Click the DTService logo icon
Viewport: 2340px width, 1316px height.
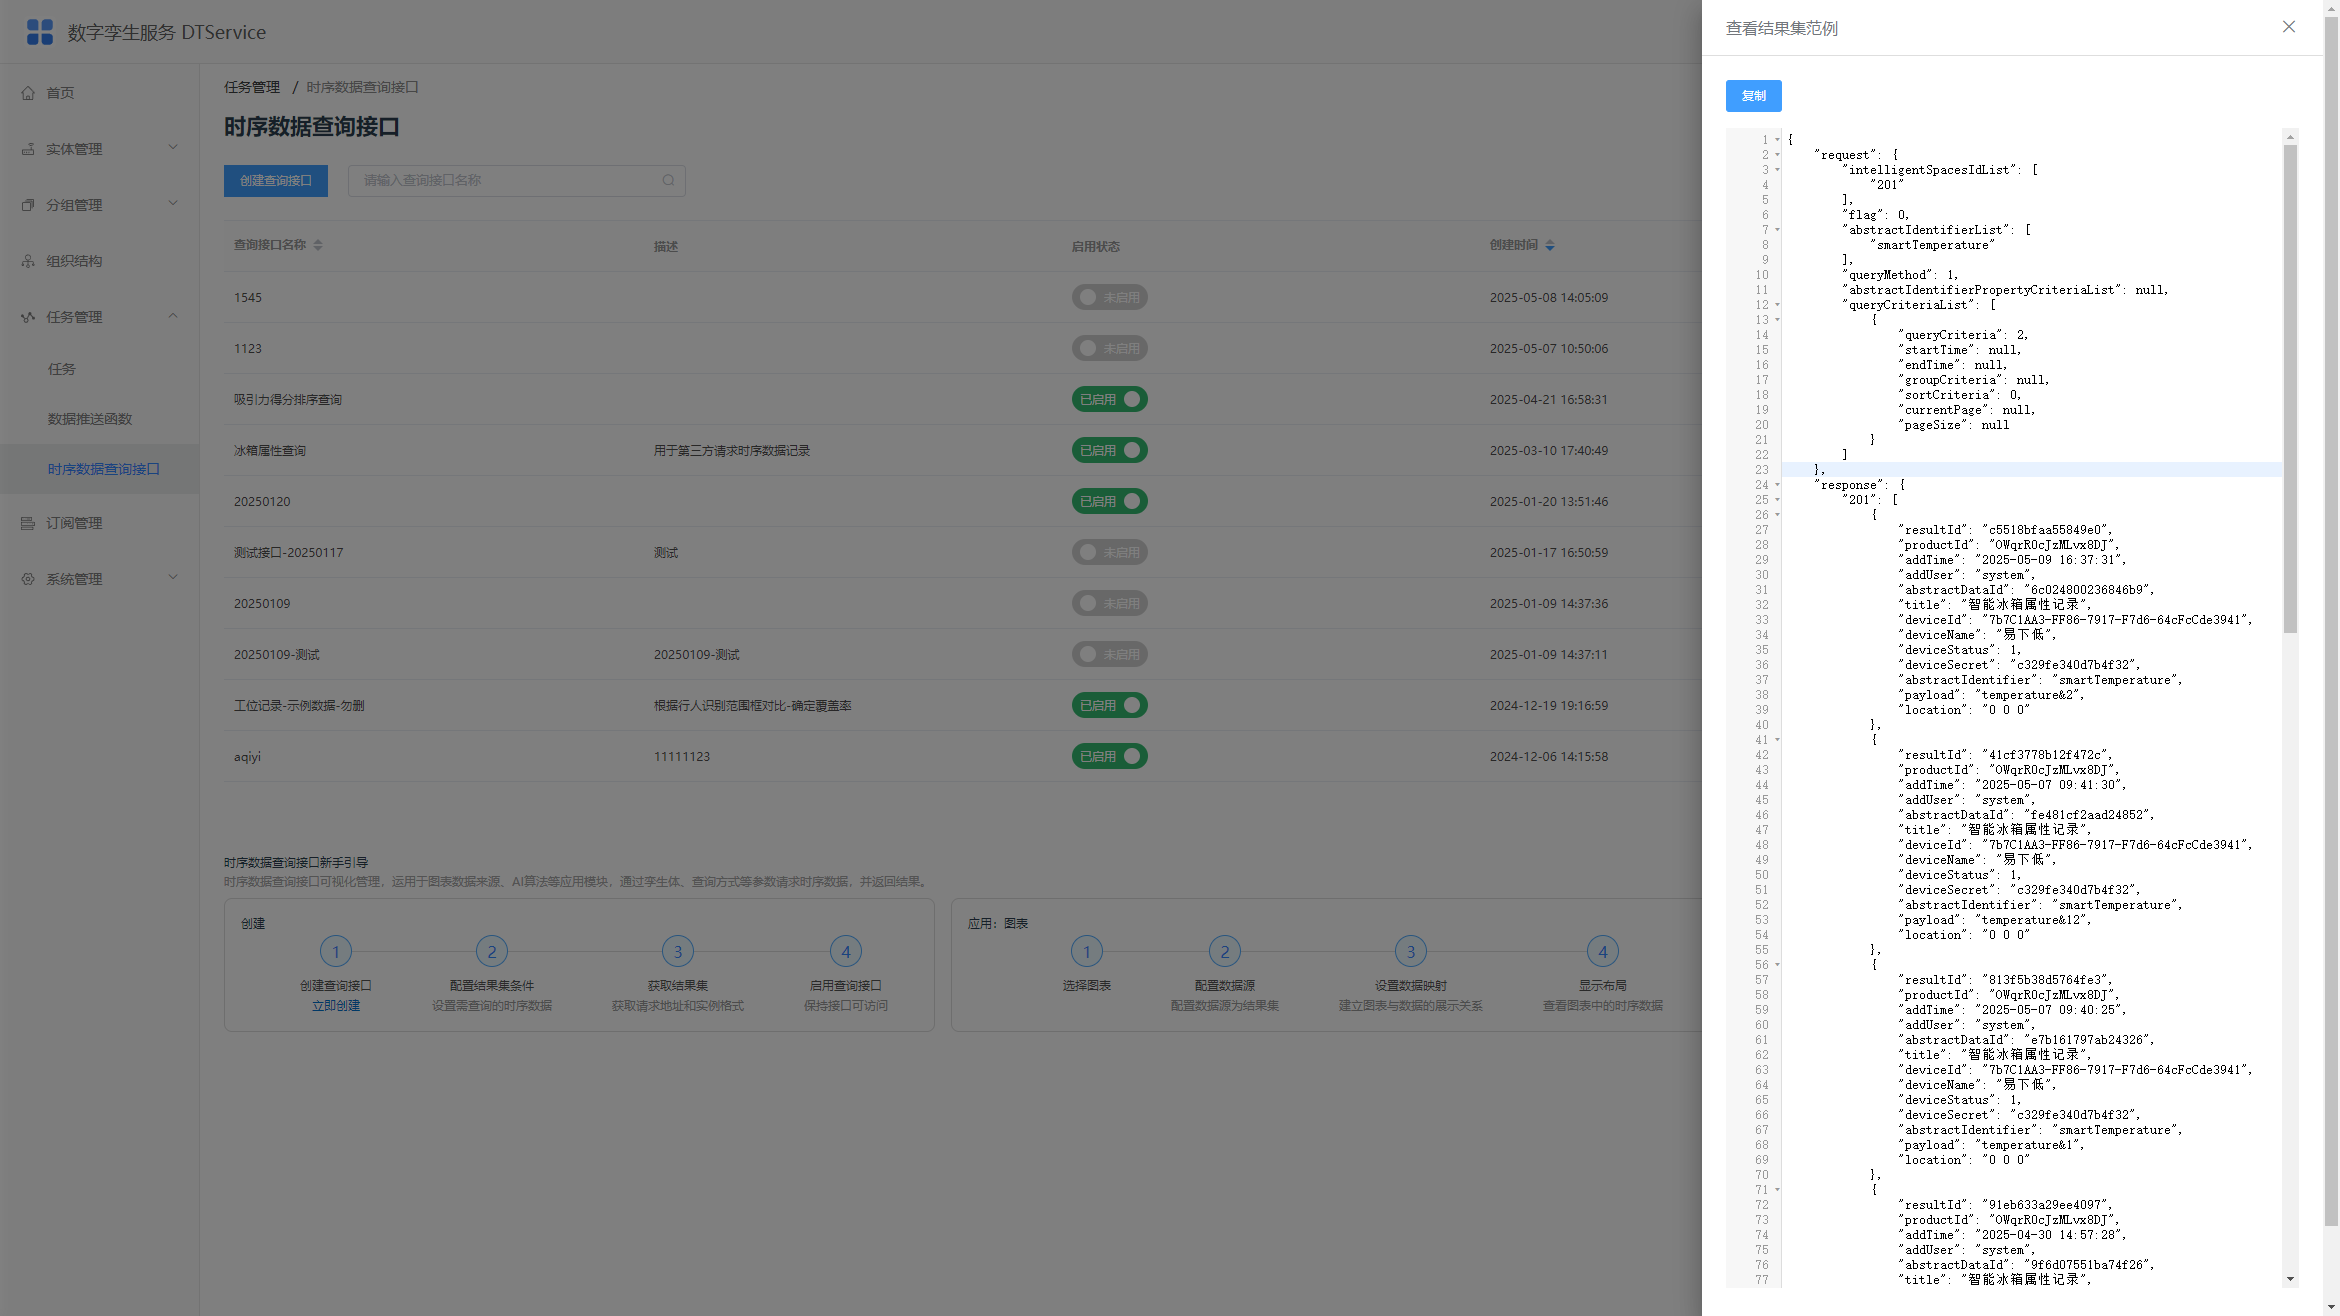point(40,32)
